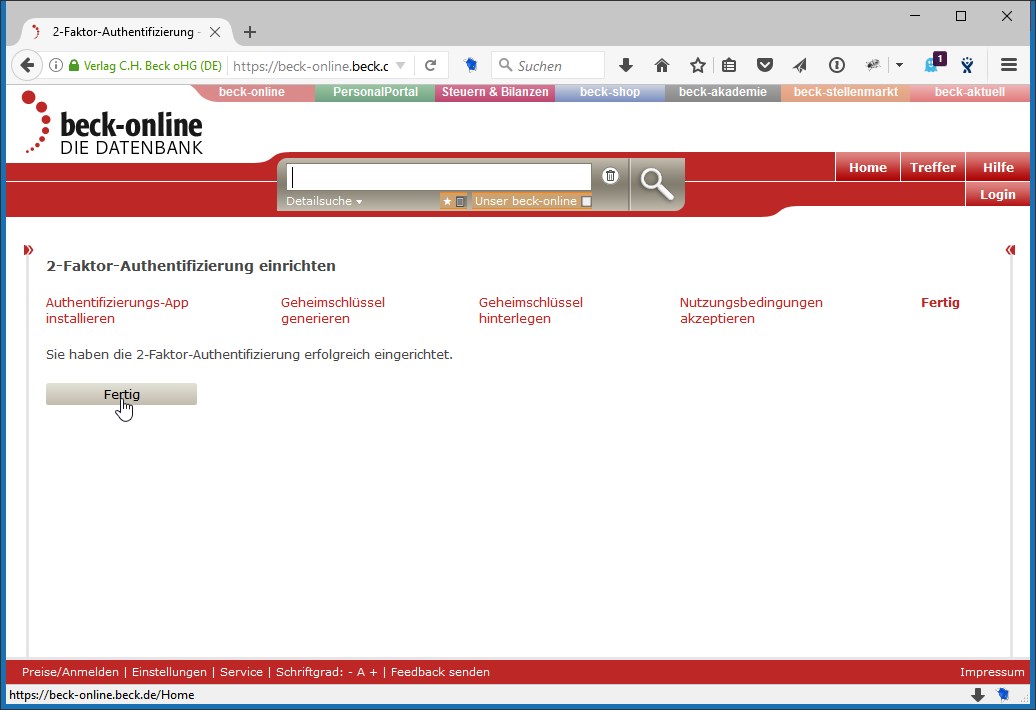The width and height of the screenshot is (1036, 710).
Task: Open Service footer link
Action: pyautogui.click(x=241, y=672)
